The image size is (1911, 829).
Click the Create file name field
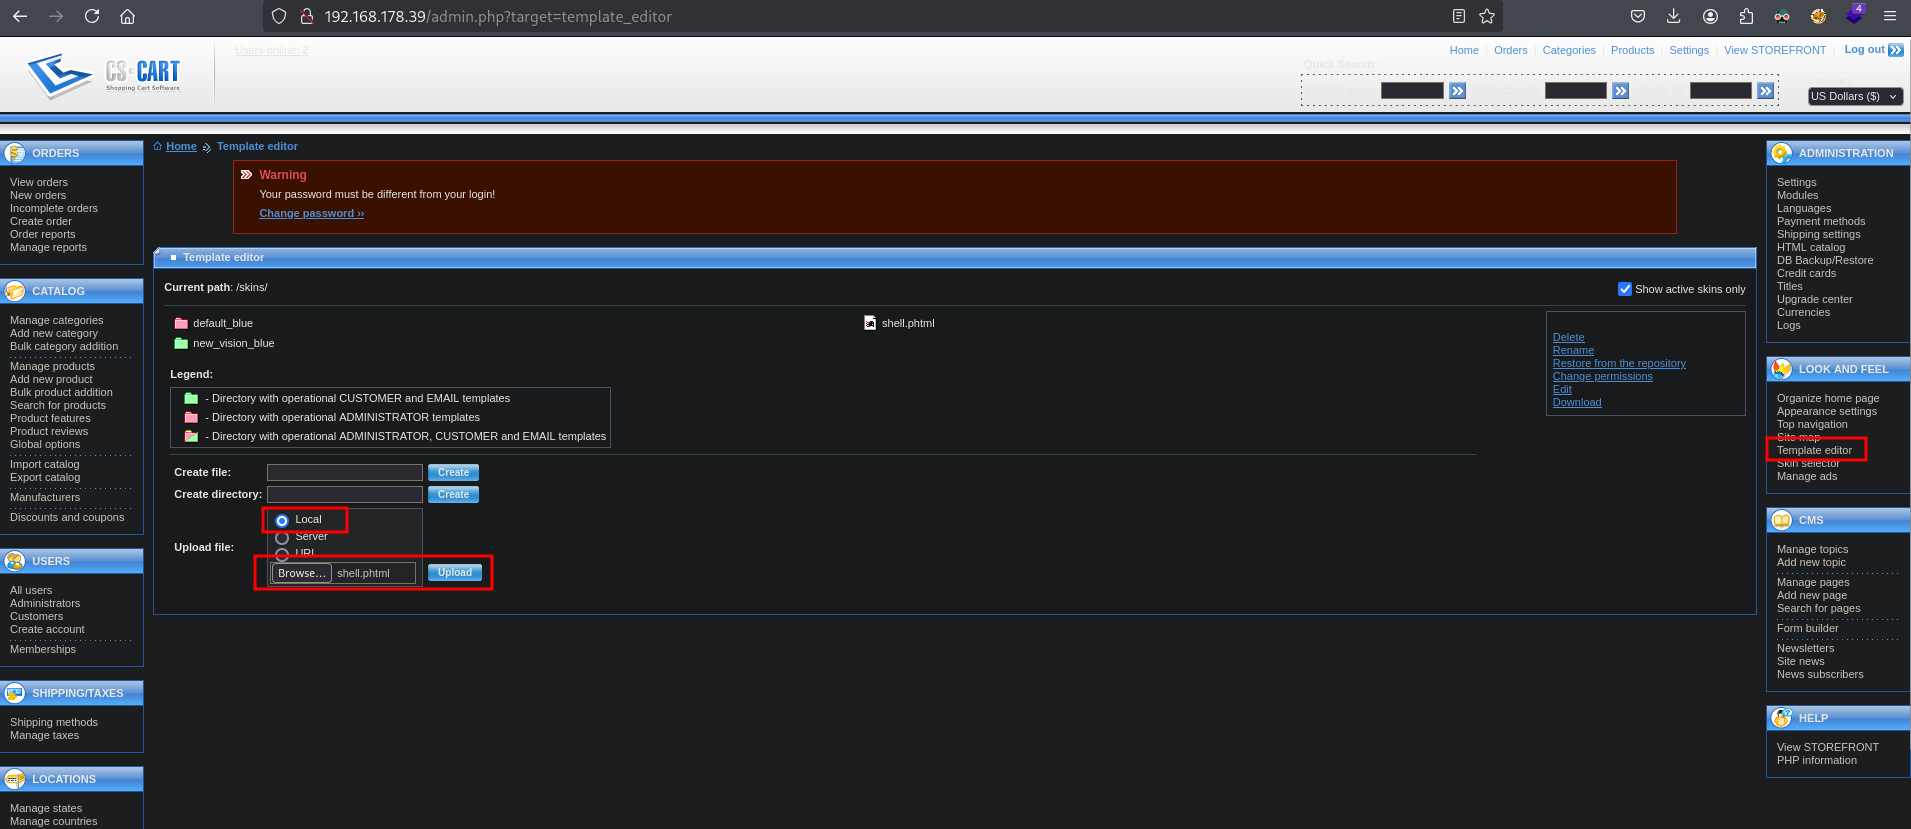[345, 472]
